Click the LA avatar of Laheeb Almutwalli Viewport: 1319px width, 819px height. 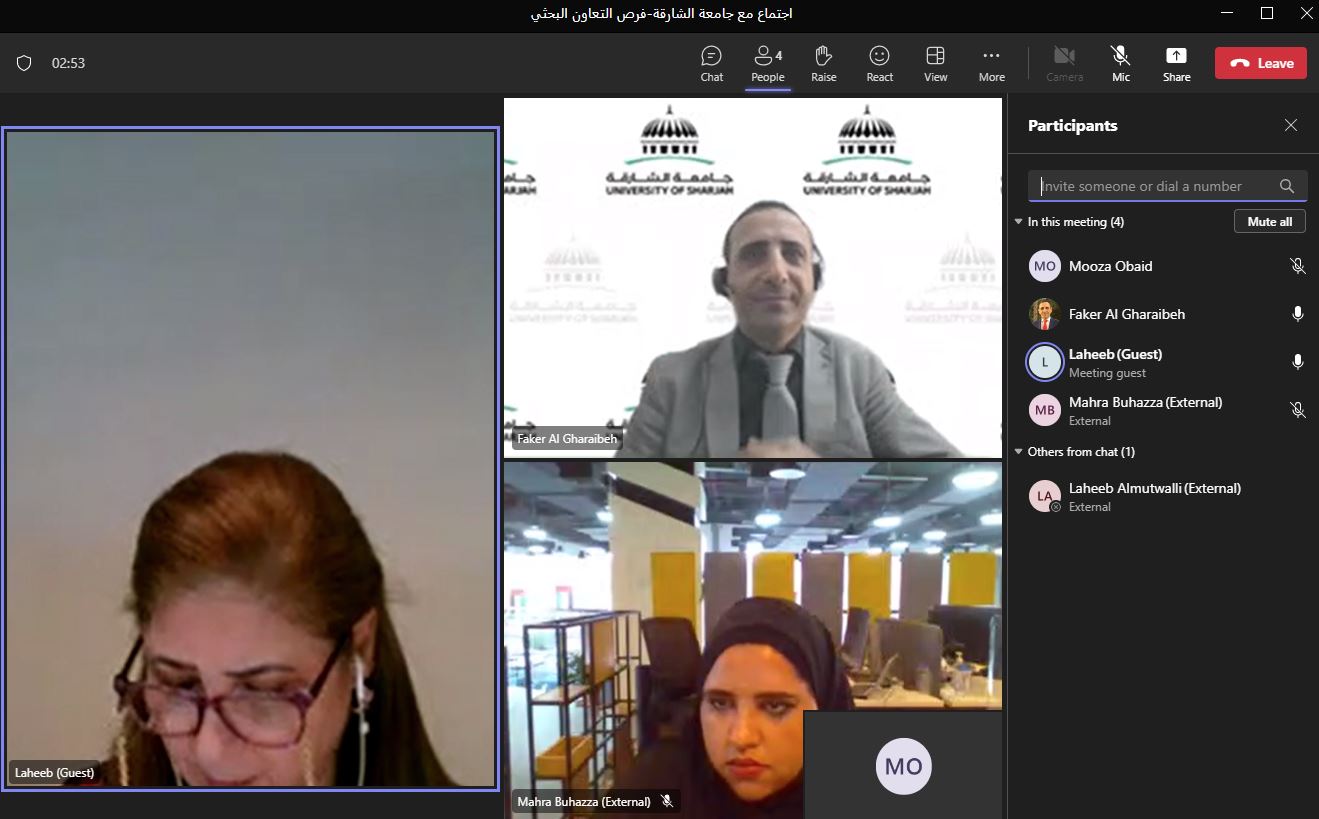[1045, 496]
